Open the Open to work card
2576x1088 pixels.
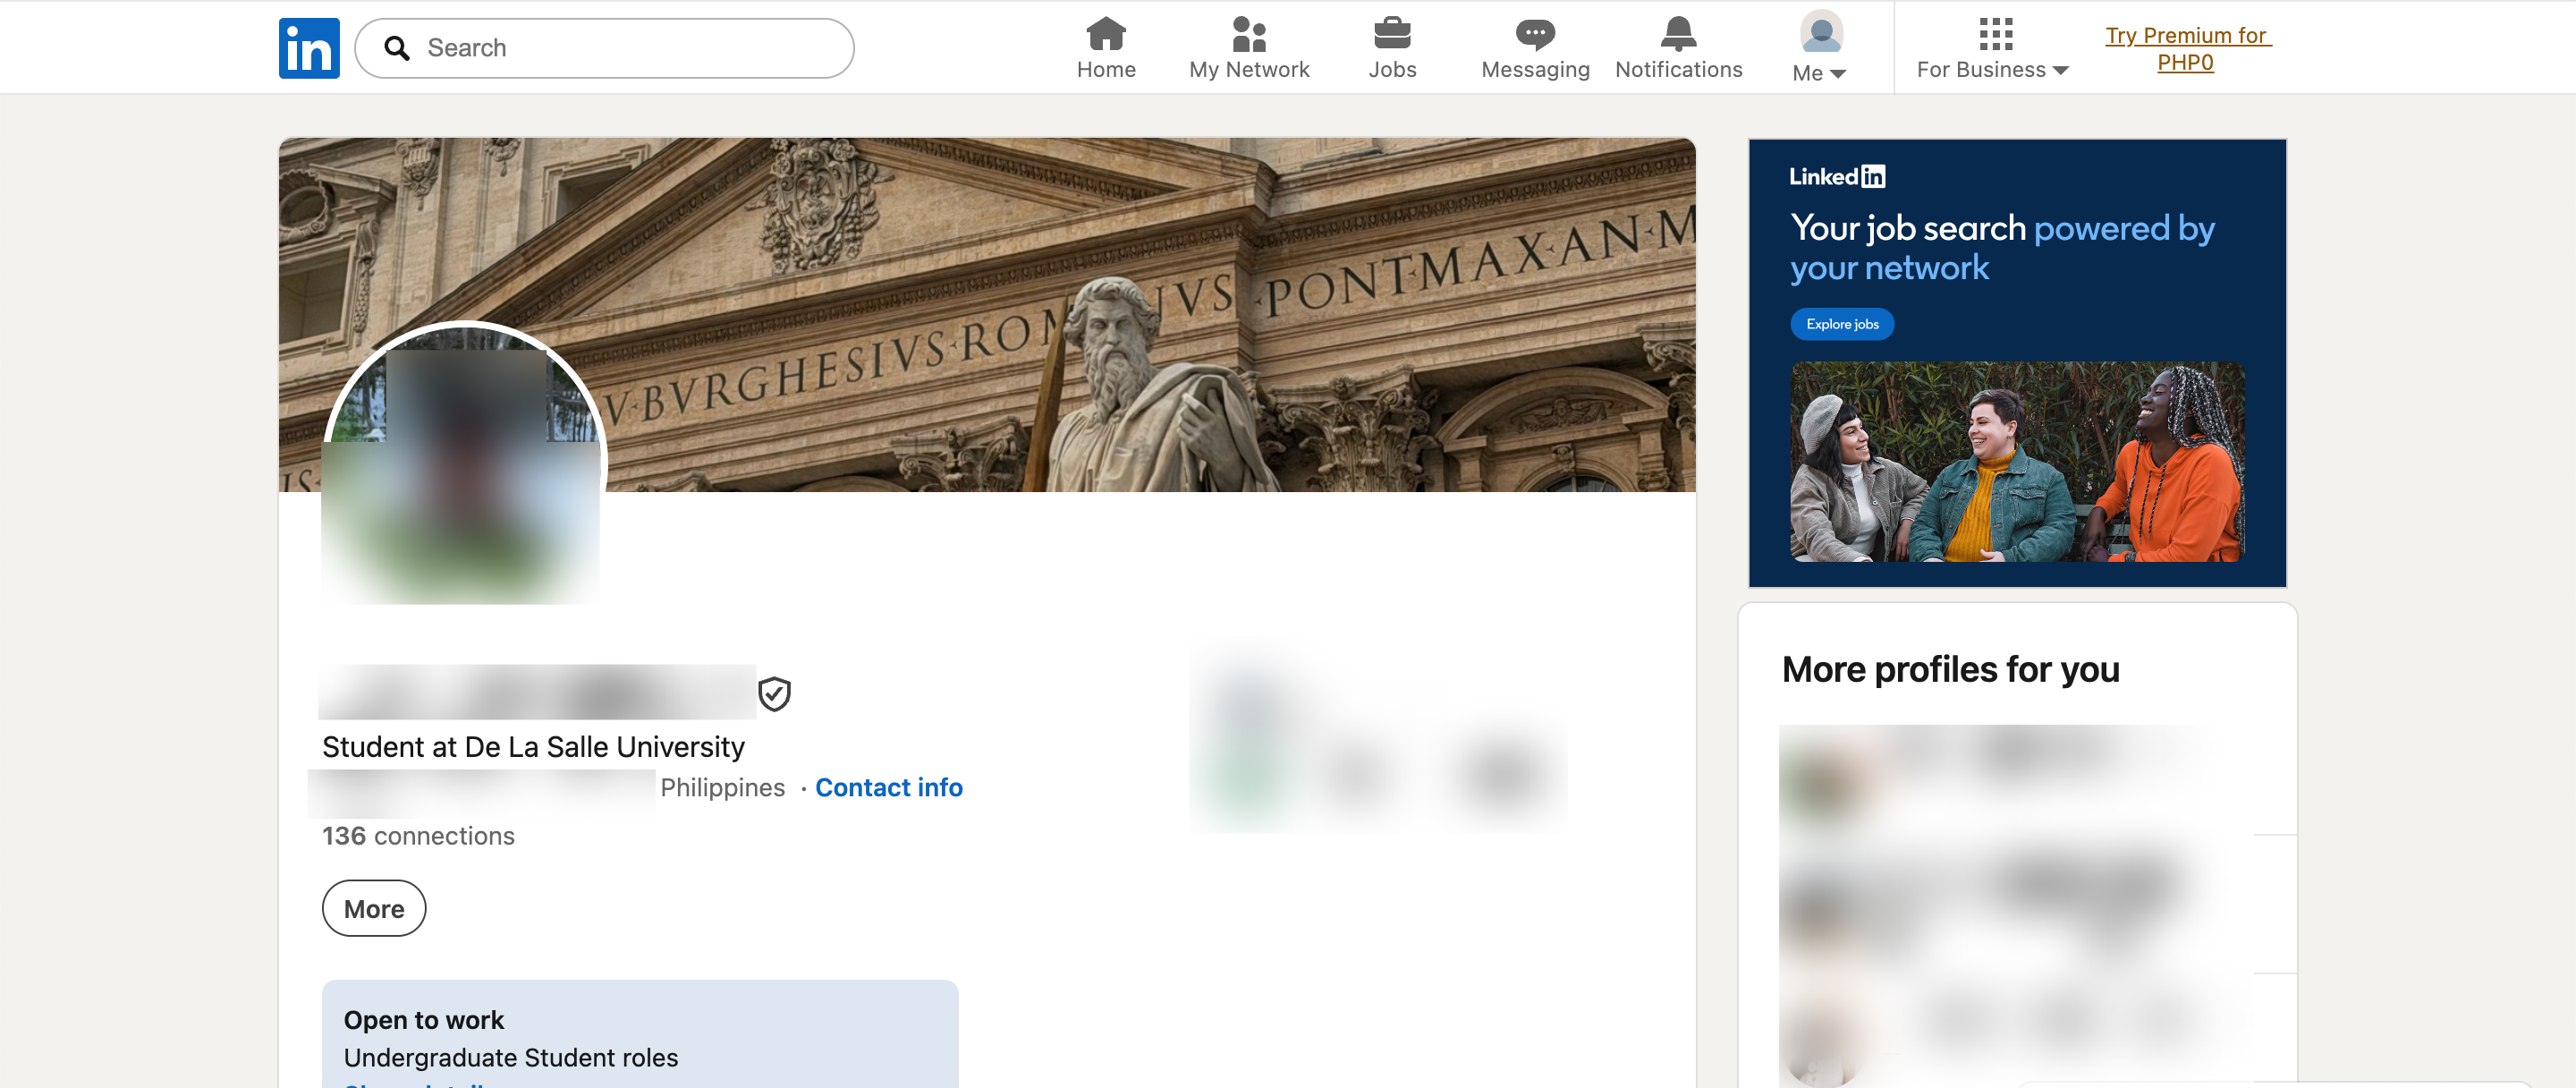(640, 1034)
